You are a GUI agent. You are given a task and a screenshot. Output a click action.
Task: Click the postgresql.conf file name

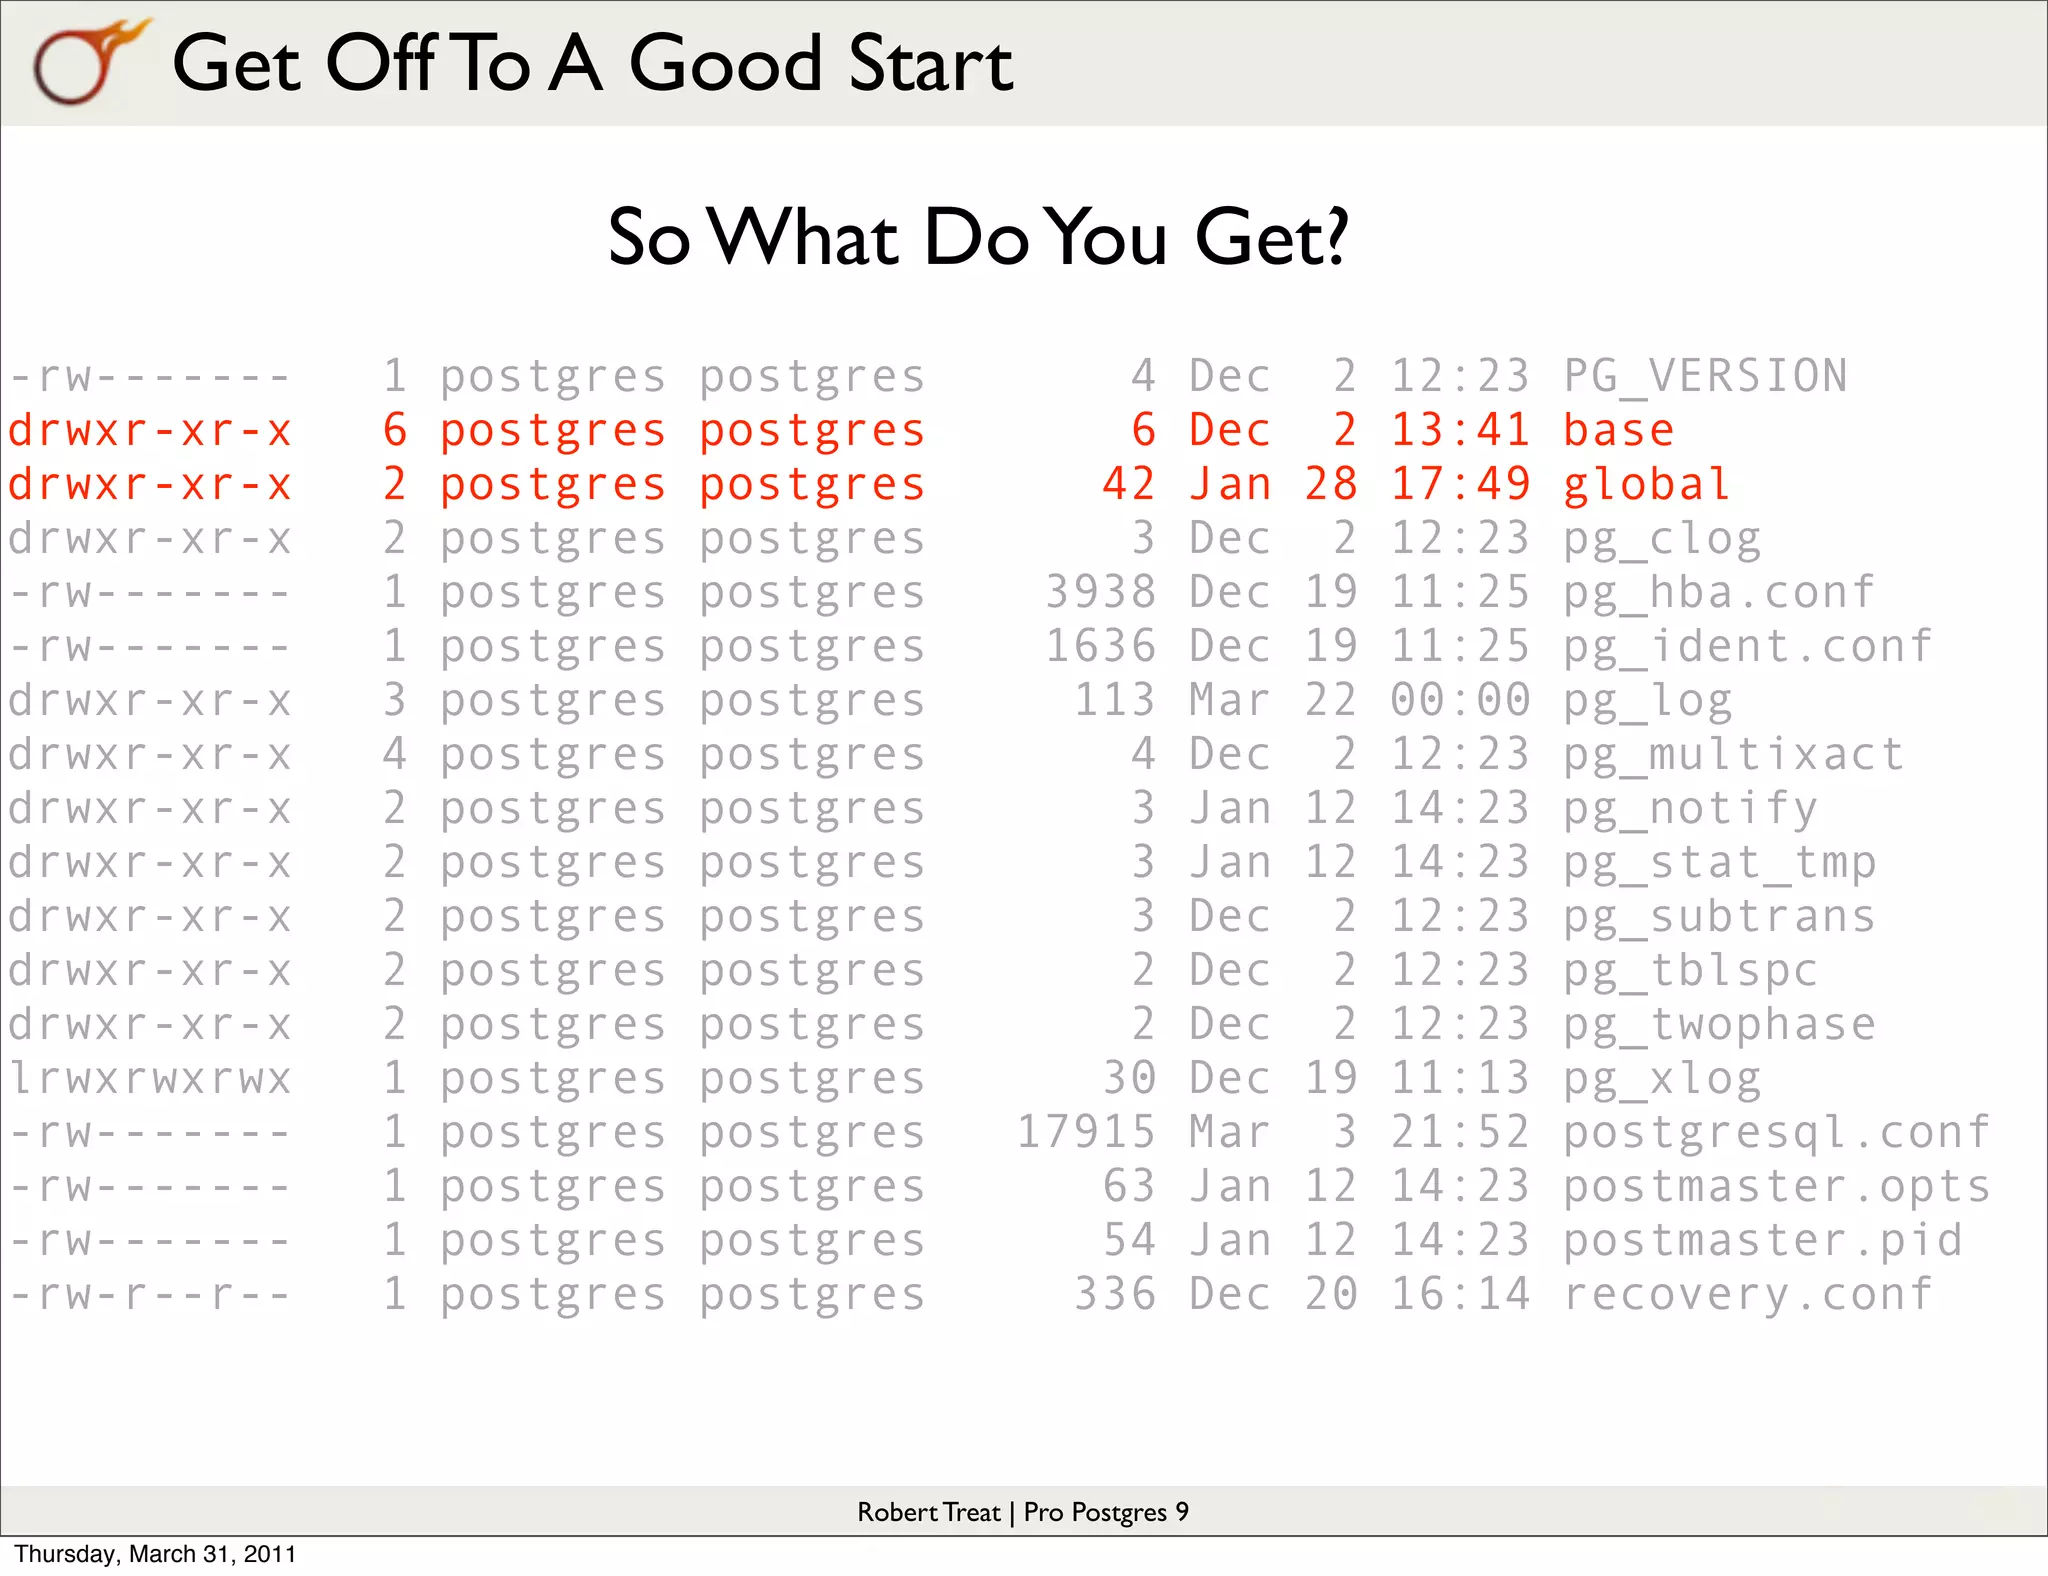(1777, 1133)
